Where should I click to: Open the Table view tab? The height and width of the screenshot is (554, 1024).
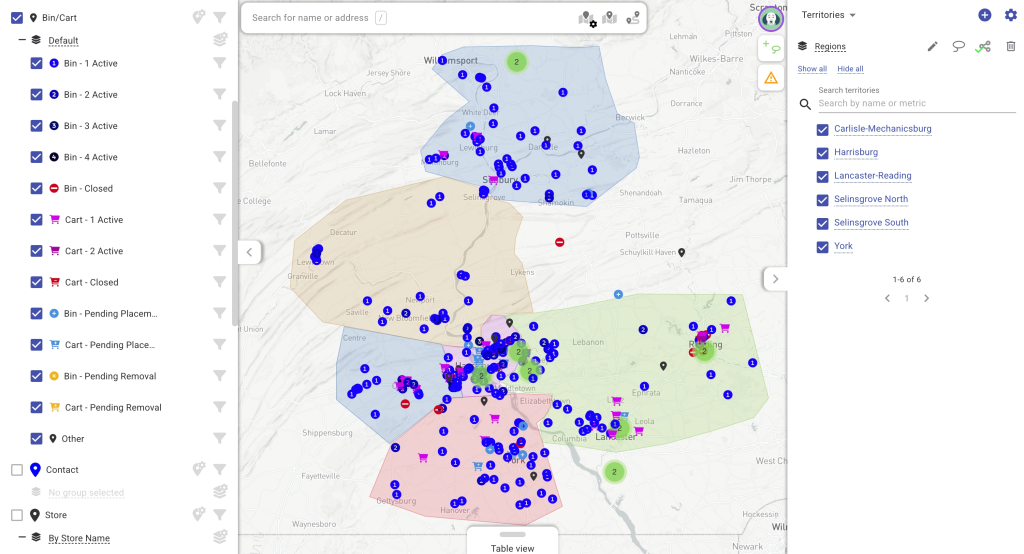click(512, 547)
